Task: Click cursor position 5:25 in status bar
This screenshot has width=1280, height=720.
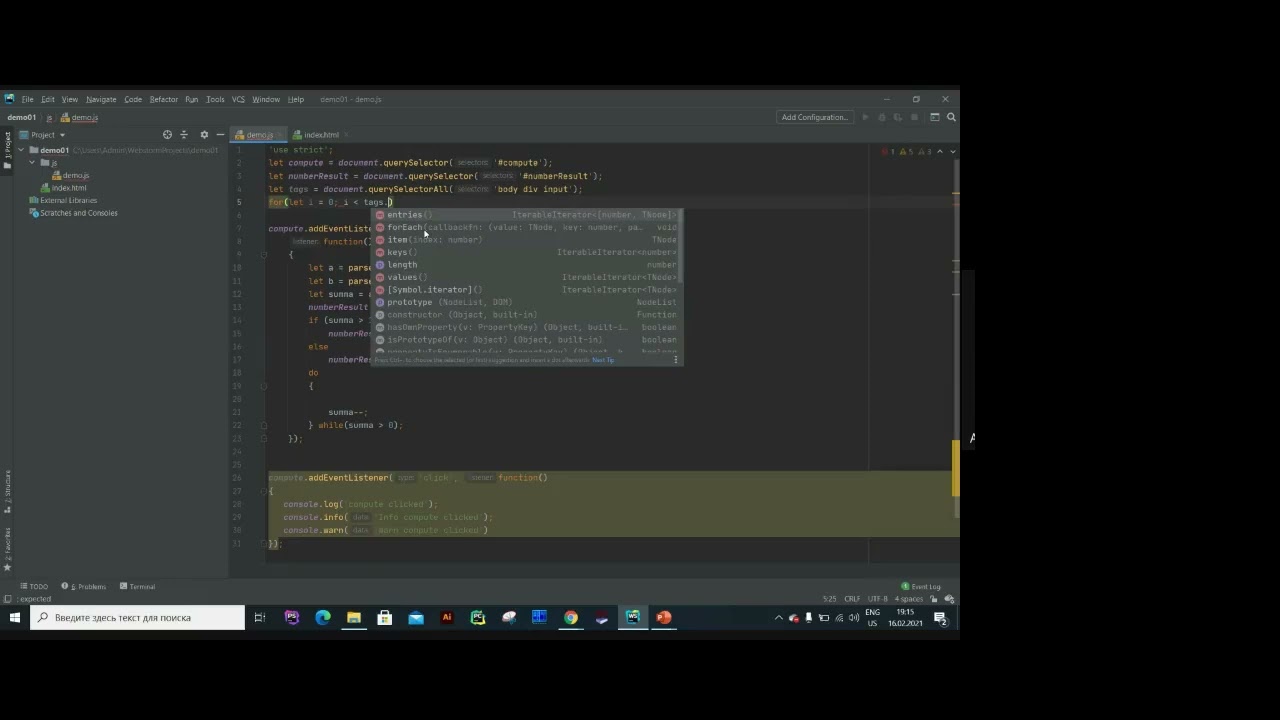Action: tap(829, 599)
